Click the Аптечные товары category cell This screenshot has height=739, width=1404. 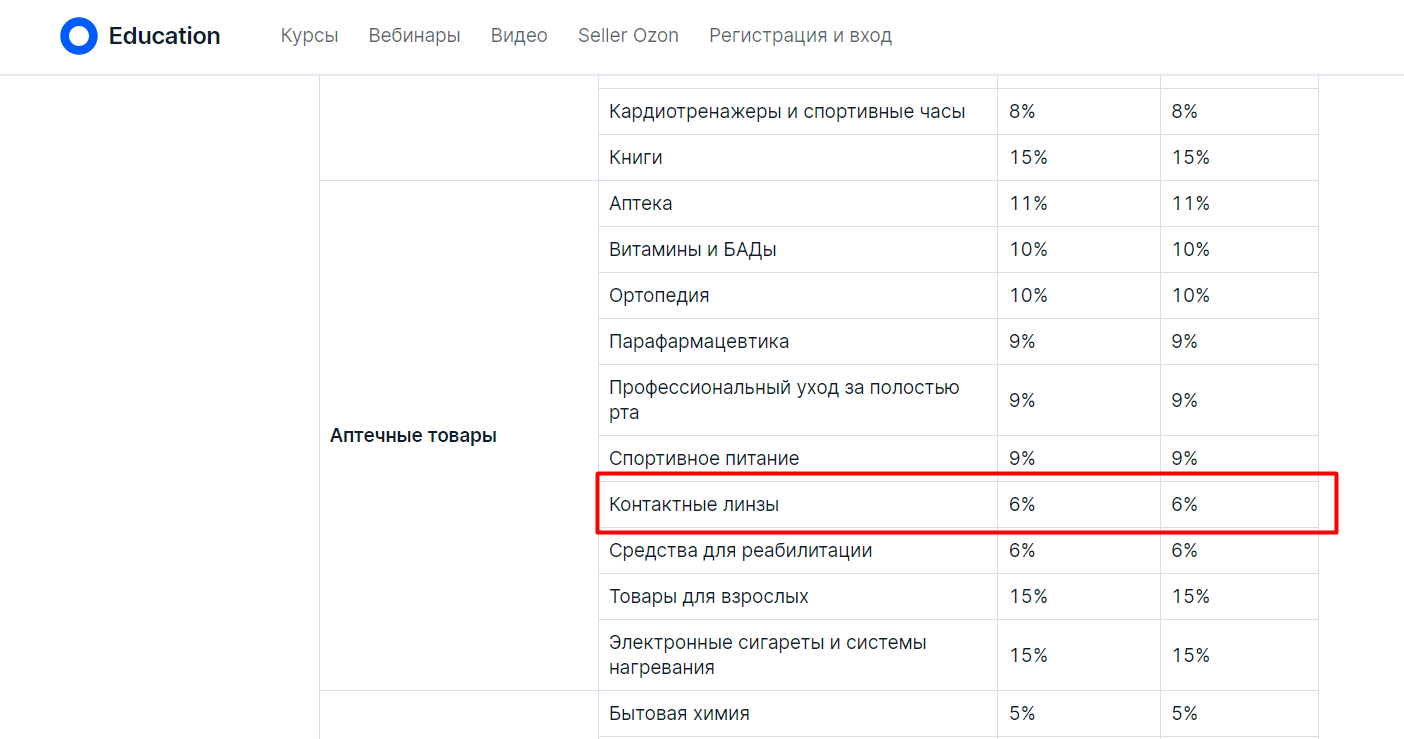point(413,436)
